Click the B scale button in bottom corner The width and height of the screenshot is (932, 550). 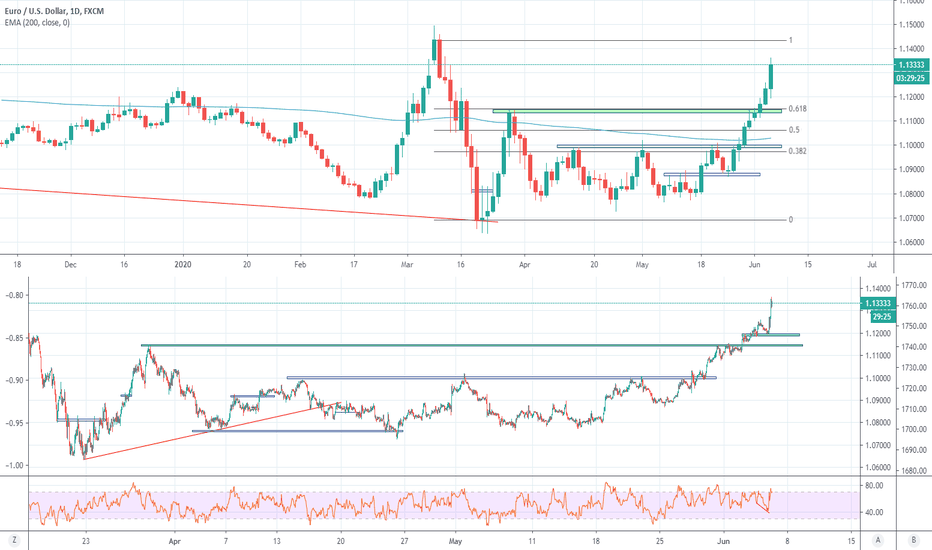[x=914, y=540]
